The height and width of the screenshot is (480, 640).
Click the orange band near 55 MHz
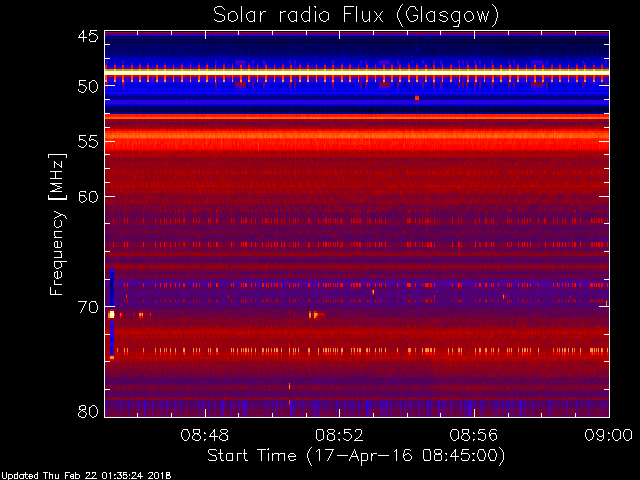coord(357,138)
